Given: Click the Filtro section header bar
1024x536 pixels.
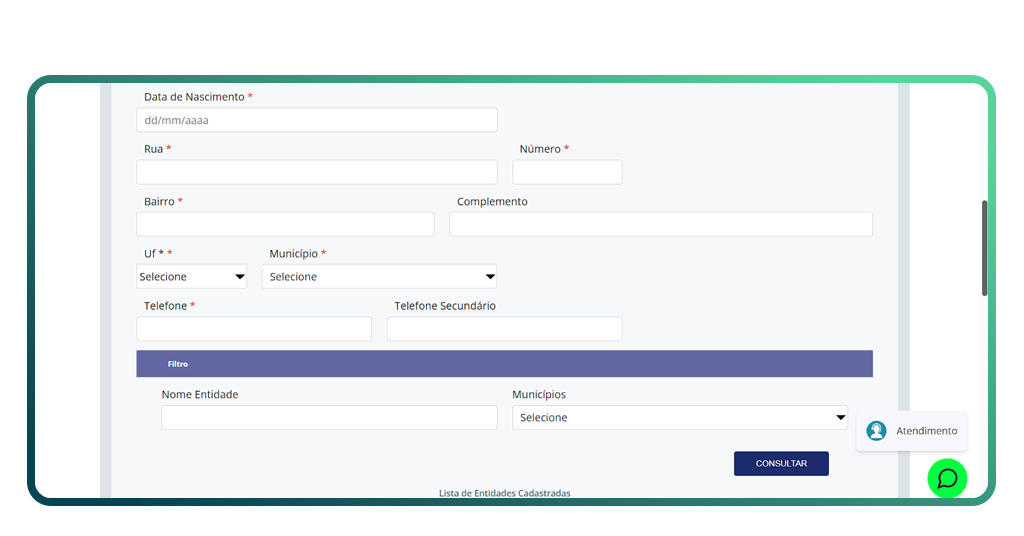Looking at the screenshot, I should pos(504,364).
